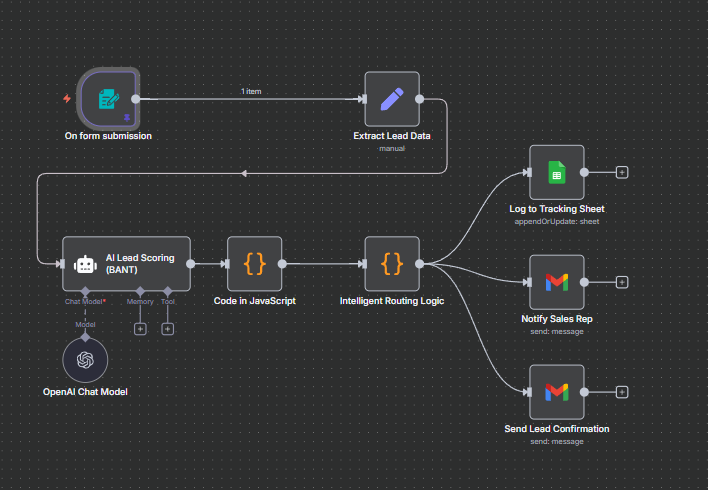
Task: Select the On form submission trigger node
Action: 107,98
